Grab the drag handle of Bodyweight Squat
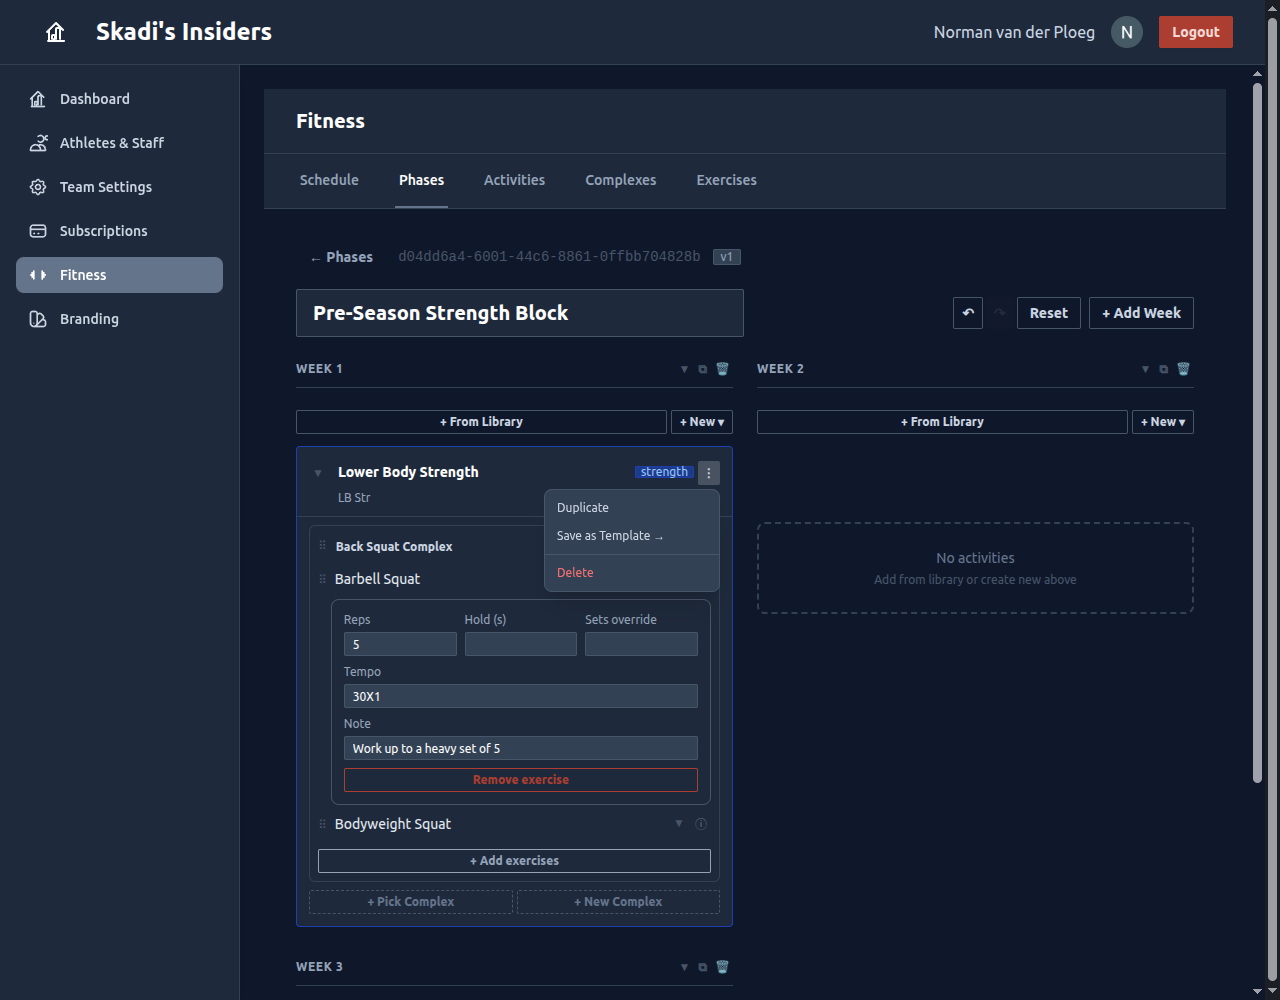Viewport: 1280px width, 1000px height. [x=323, y=824]
